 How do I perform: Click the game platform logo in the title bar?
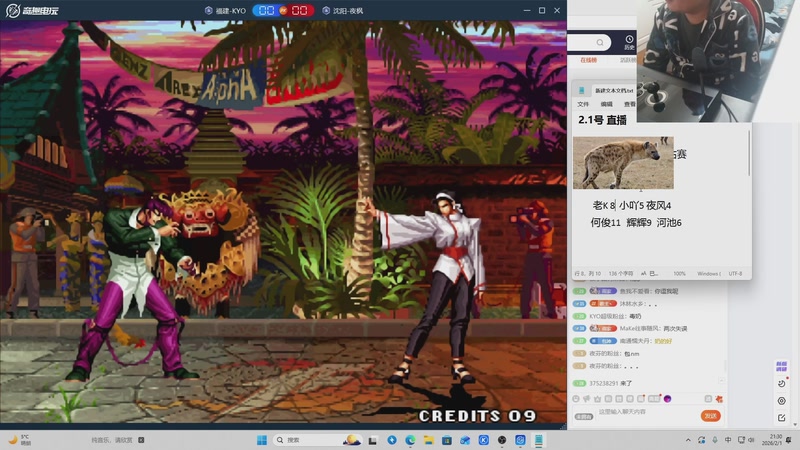[32, 10]
